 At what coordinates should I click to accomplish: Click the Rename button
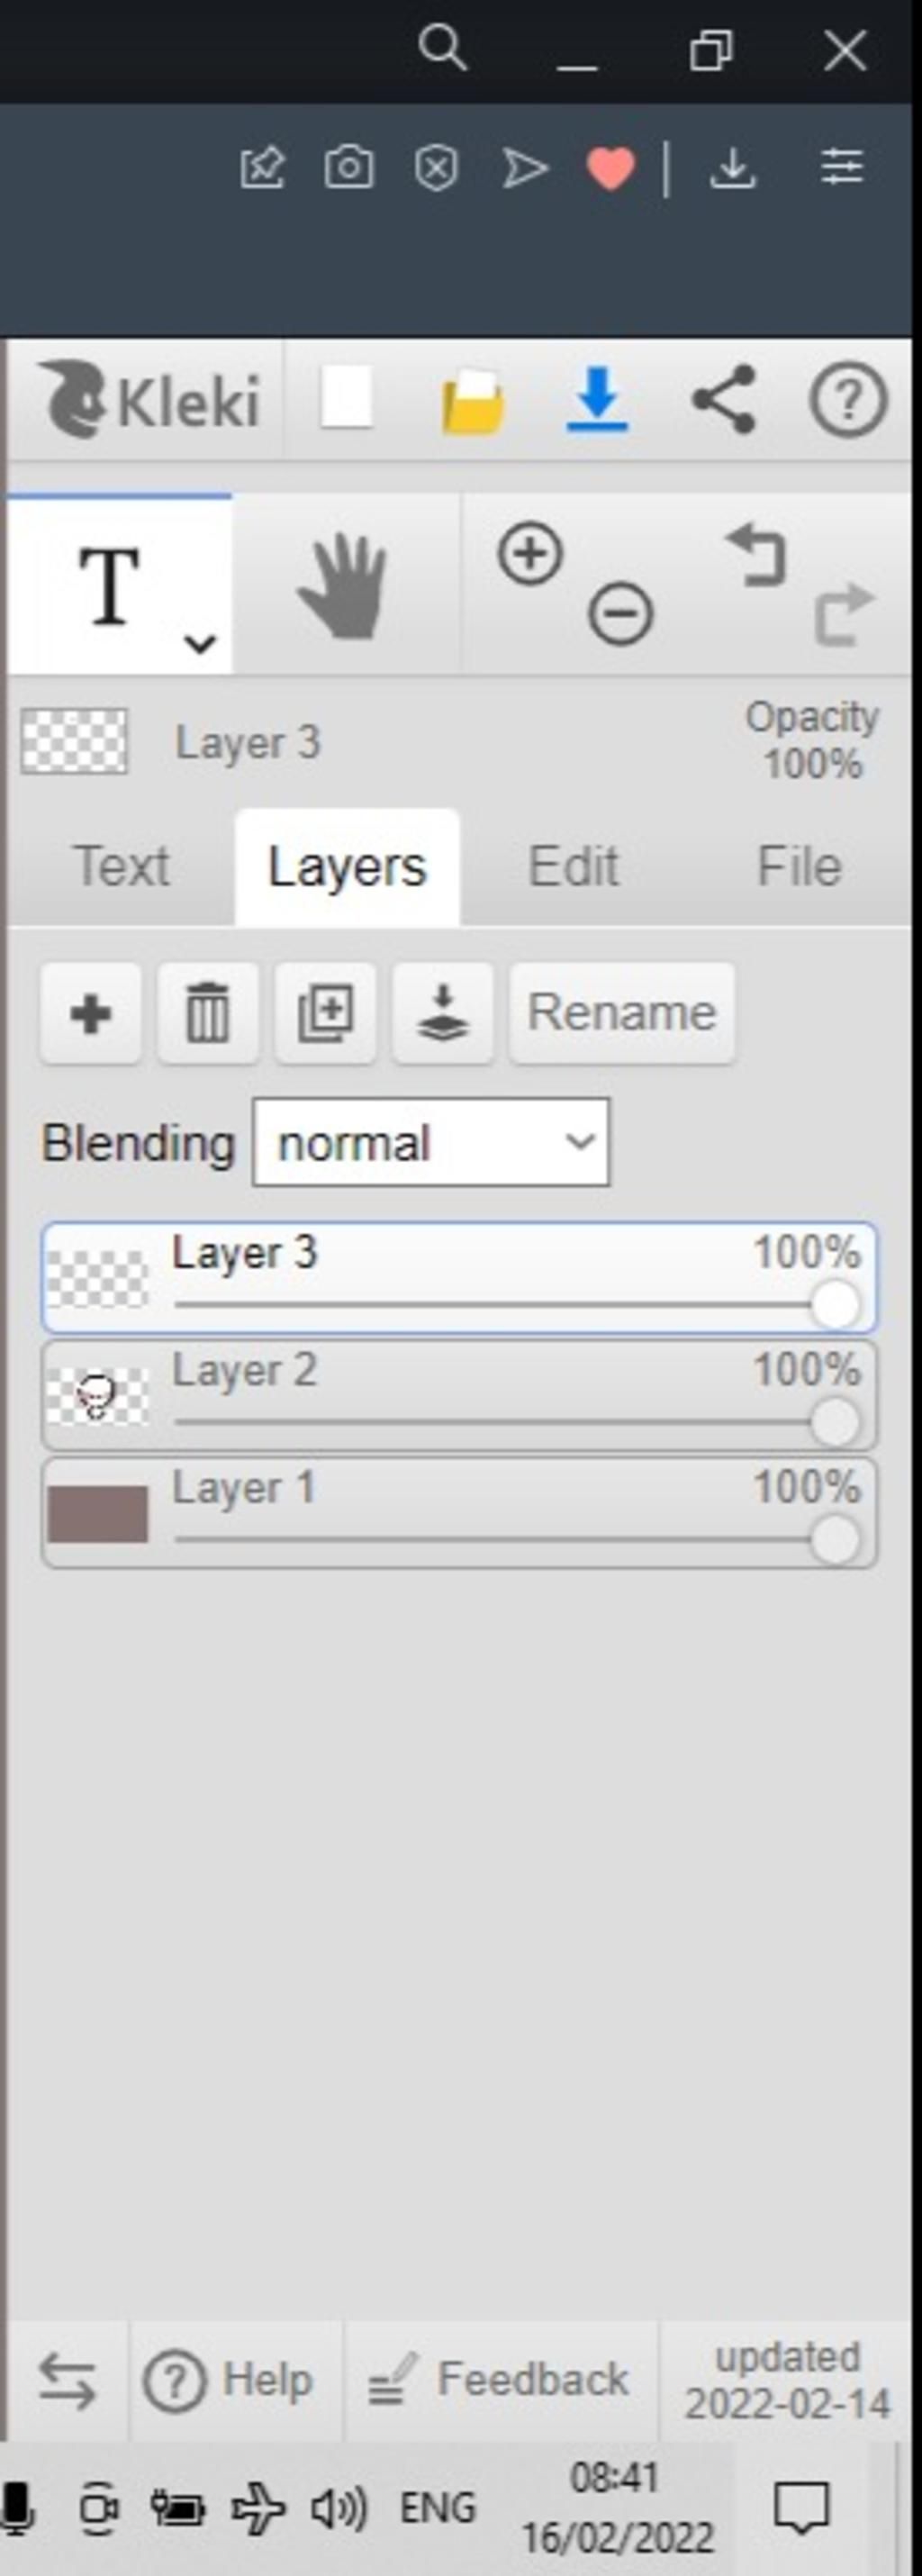click(622, 1013)
